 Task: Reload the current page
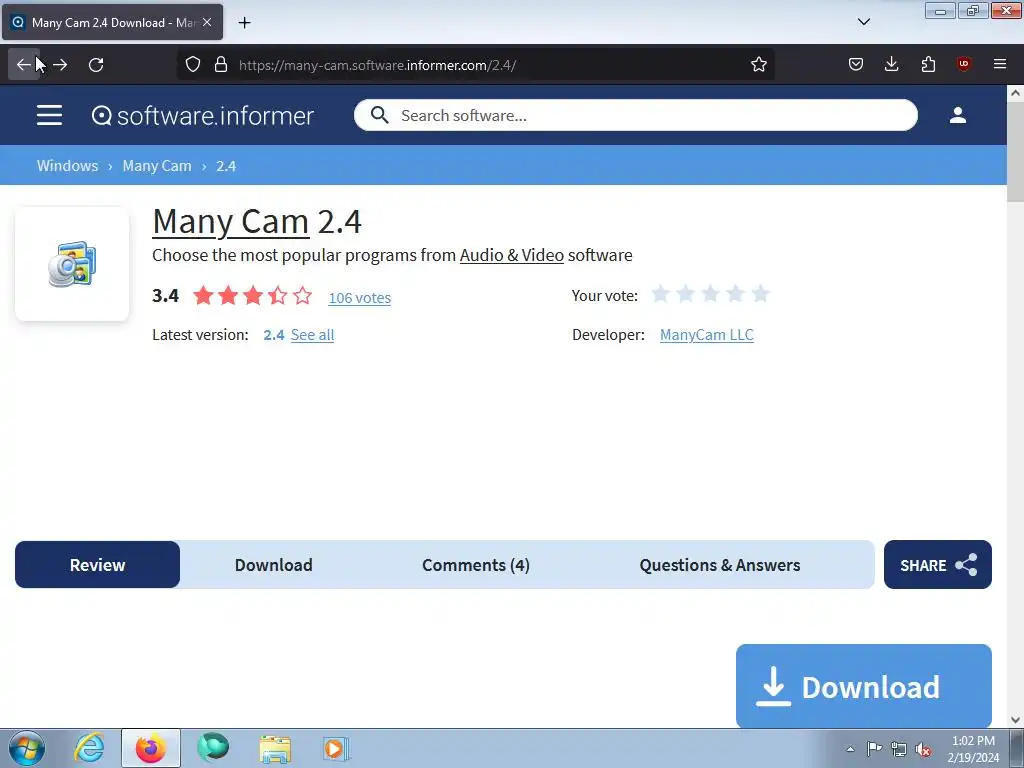tap(96, 65)
